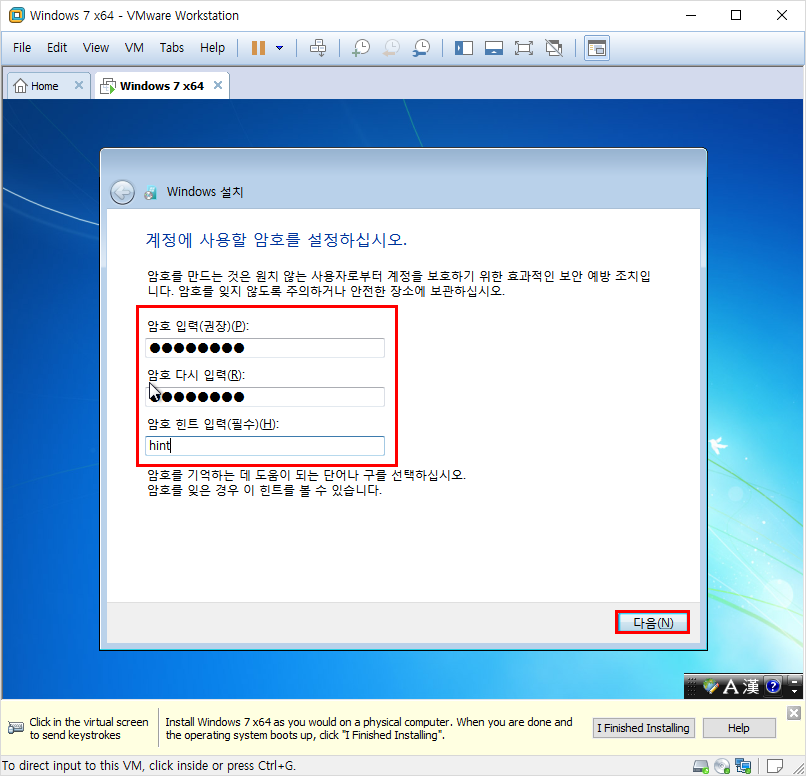Screen dimensions: 806x776
Task: Dismiss the install hint bar
Action: [794, 713]
